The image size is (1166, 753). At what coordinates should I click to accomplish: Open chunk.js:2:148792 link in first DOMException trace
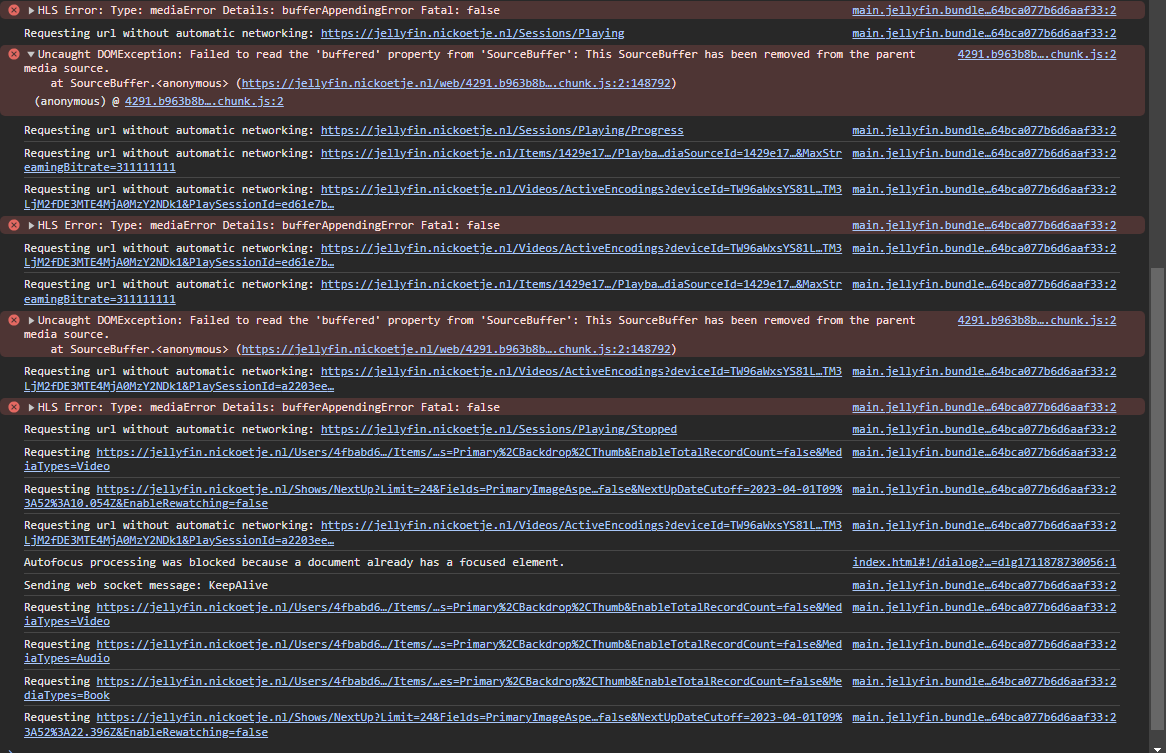click(456, 83)
